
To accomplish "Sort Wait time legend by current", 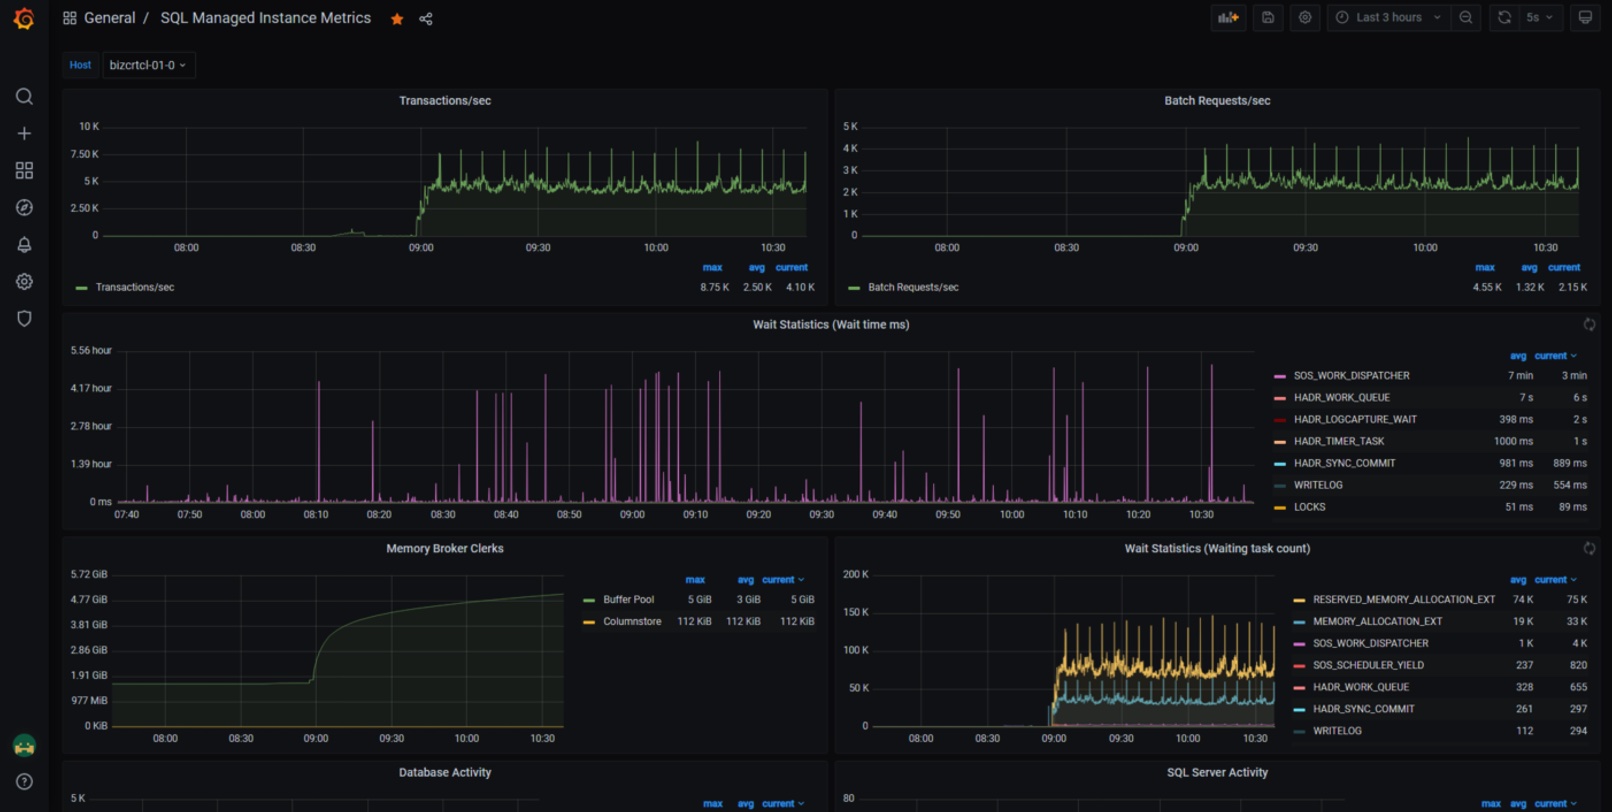I will [x=1555, y=356].
